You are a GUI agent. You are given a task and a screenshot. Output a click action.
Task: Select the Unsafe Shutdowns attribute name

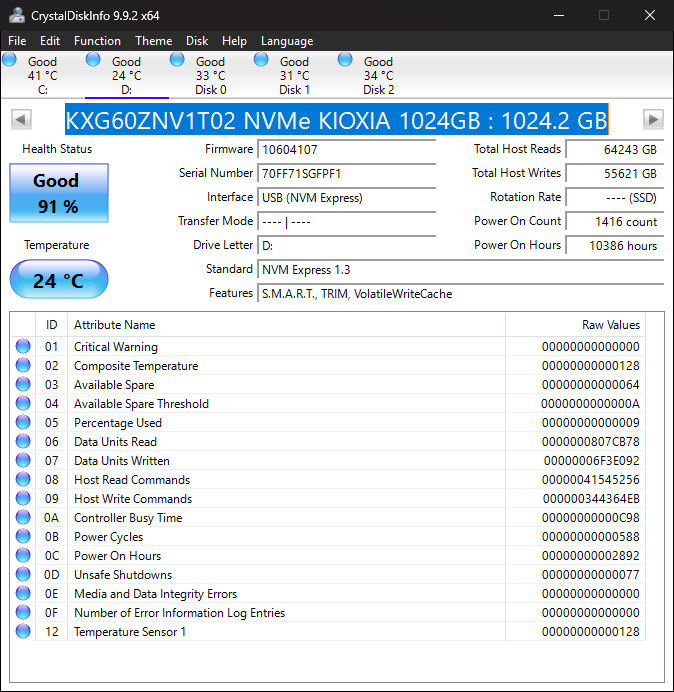click(123, 575)
